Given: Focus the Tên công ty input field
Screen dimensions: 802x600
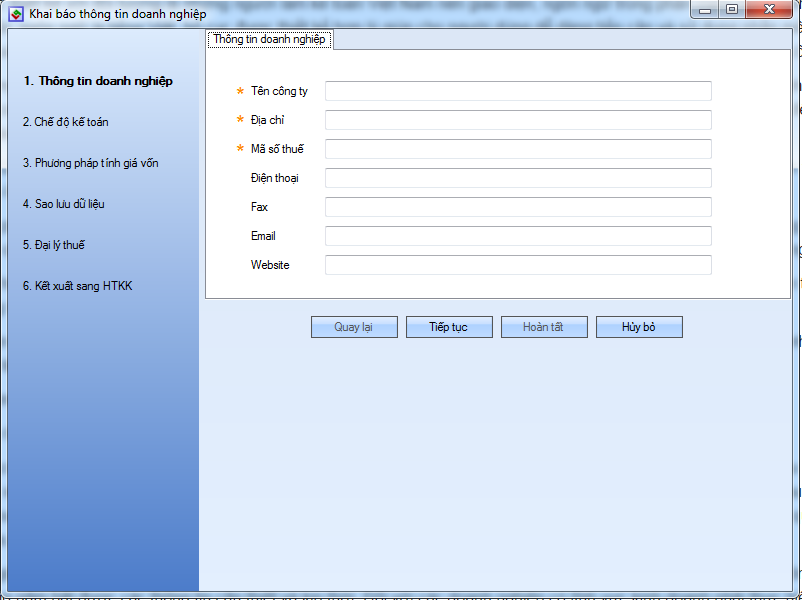Looking at the screenshot, I should click(518, 91).
